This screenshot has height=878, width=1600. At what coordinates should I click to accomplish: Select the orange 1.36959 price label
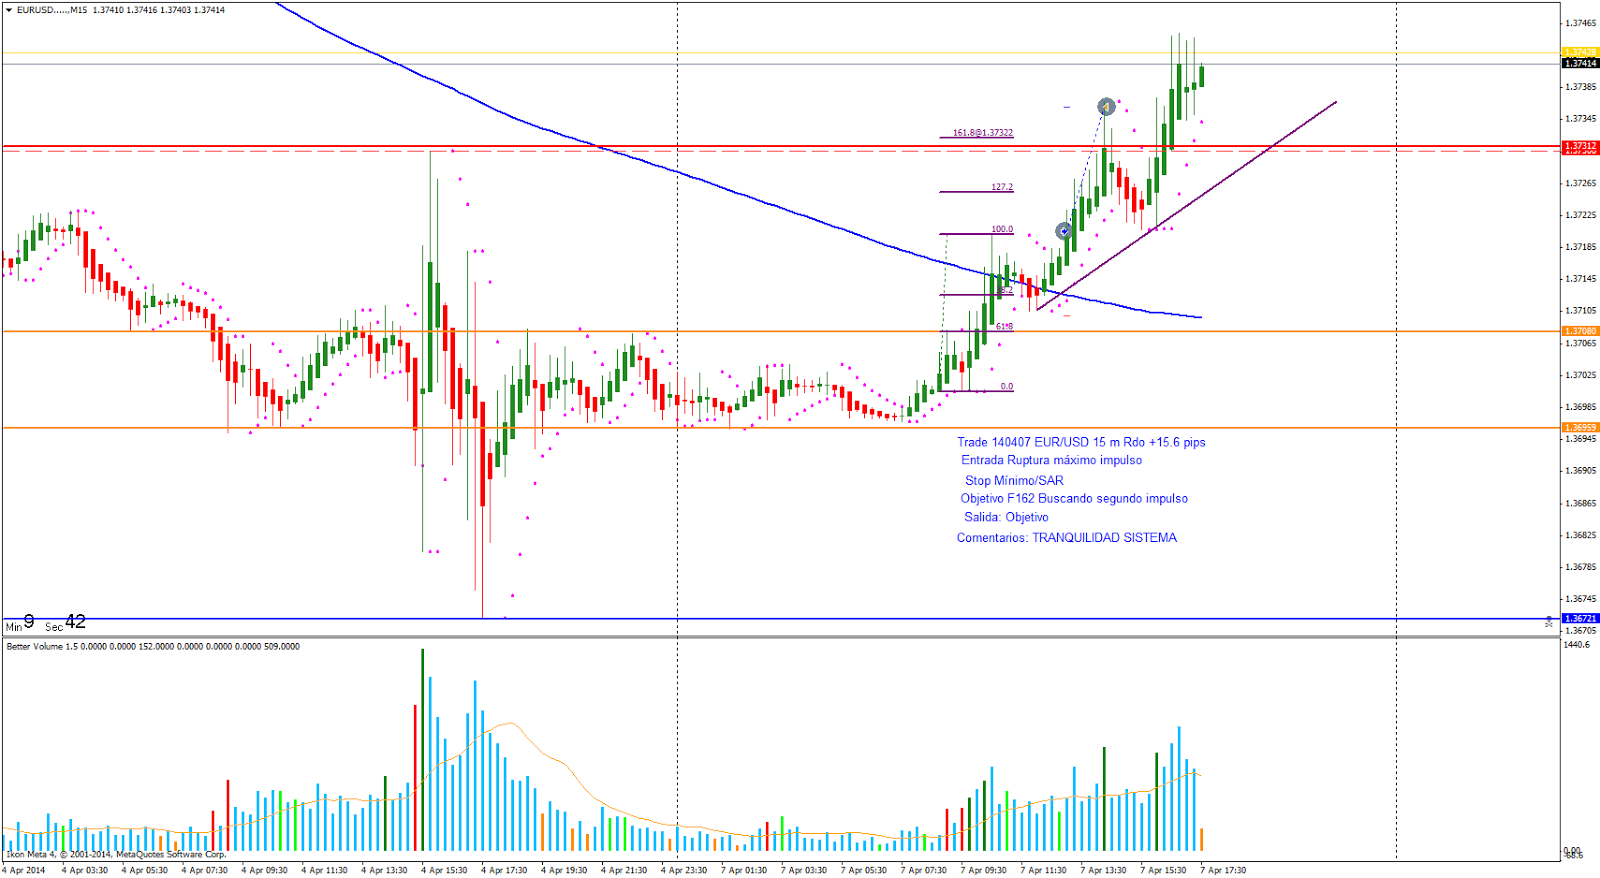(x=1580, y=427)
